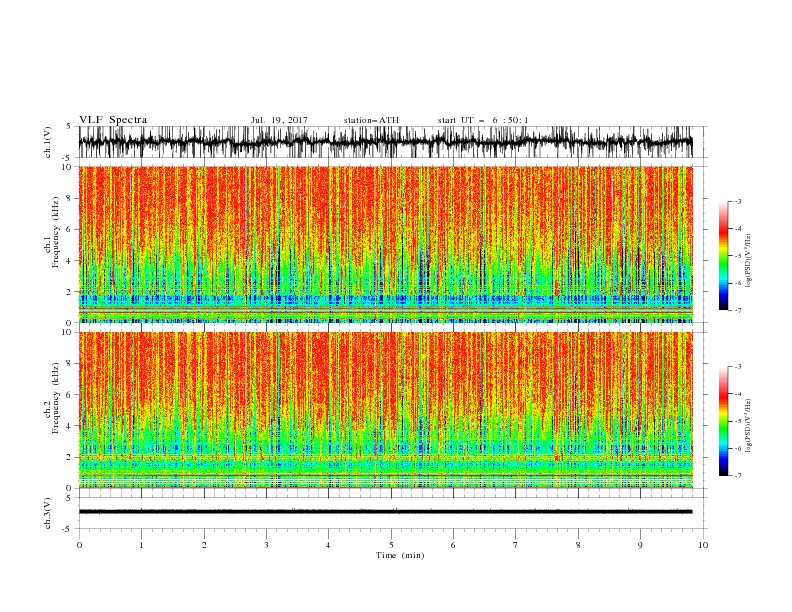Click the "-7" tick on ch.2 colorbar
This screenshot has width=792, height=612.
738,476
